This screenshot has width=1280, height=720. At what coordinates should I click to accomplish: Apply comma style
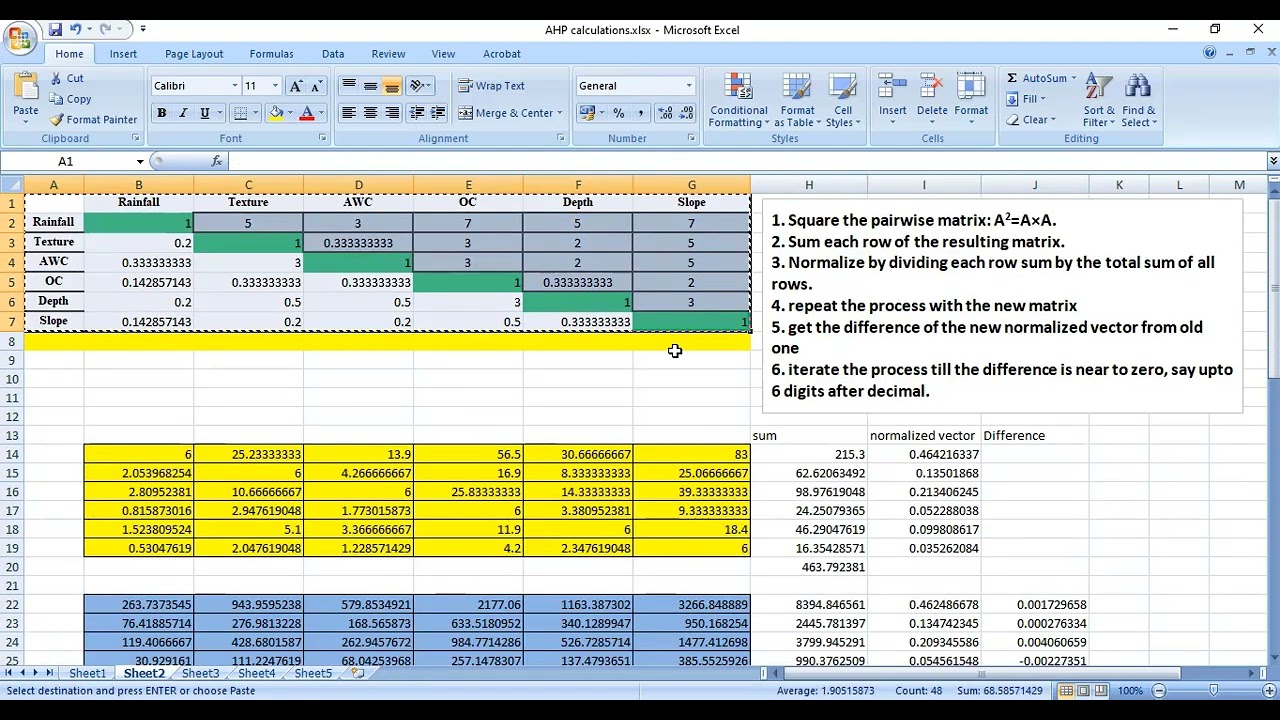click(639, 113)
